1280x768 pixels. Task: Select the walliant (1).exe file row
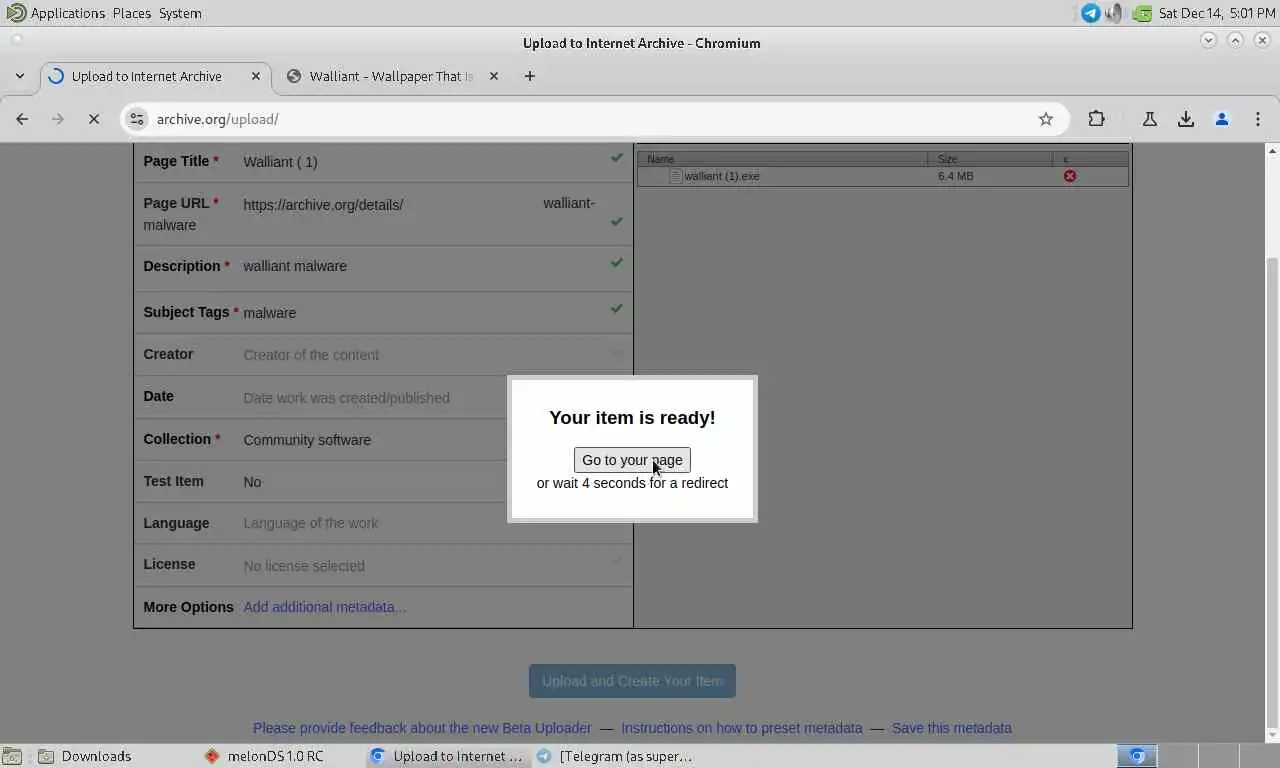point(883,176)
